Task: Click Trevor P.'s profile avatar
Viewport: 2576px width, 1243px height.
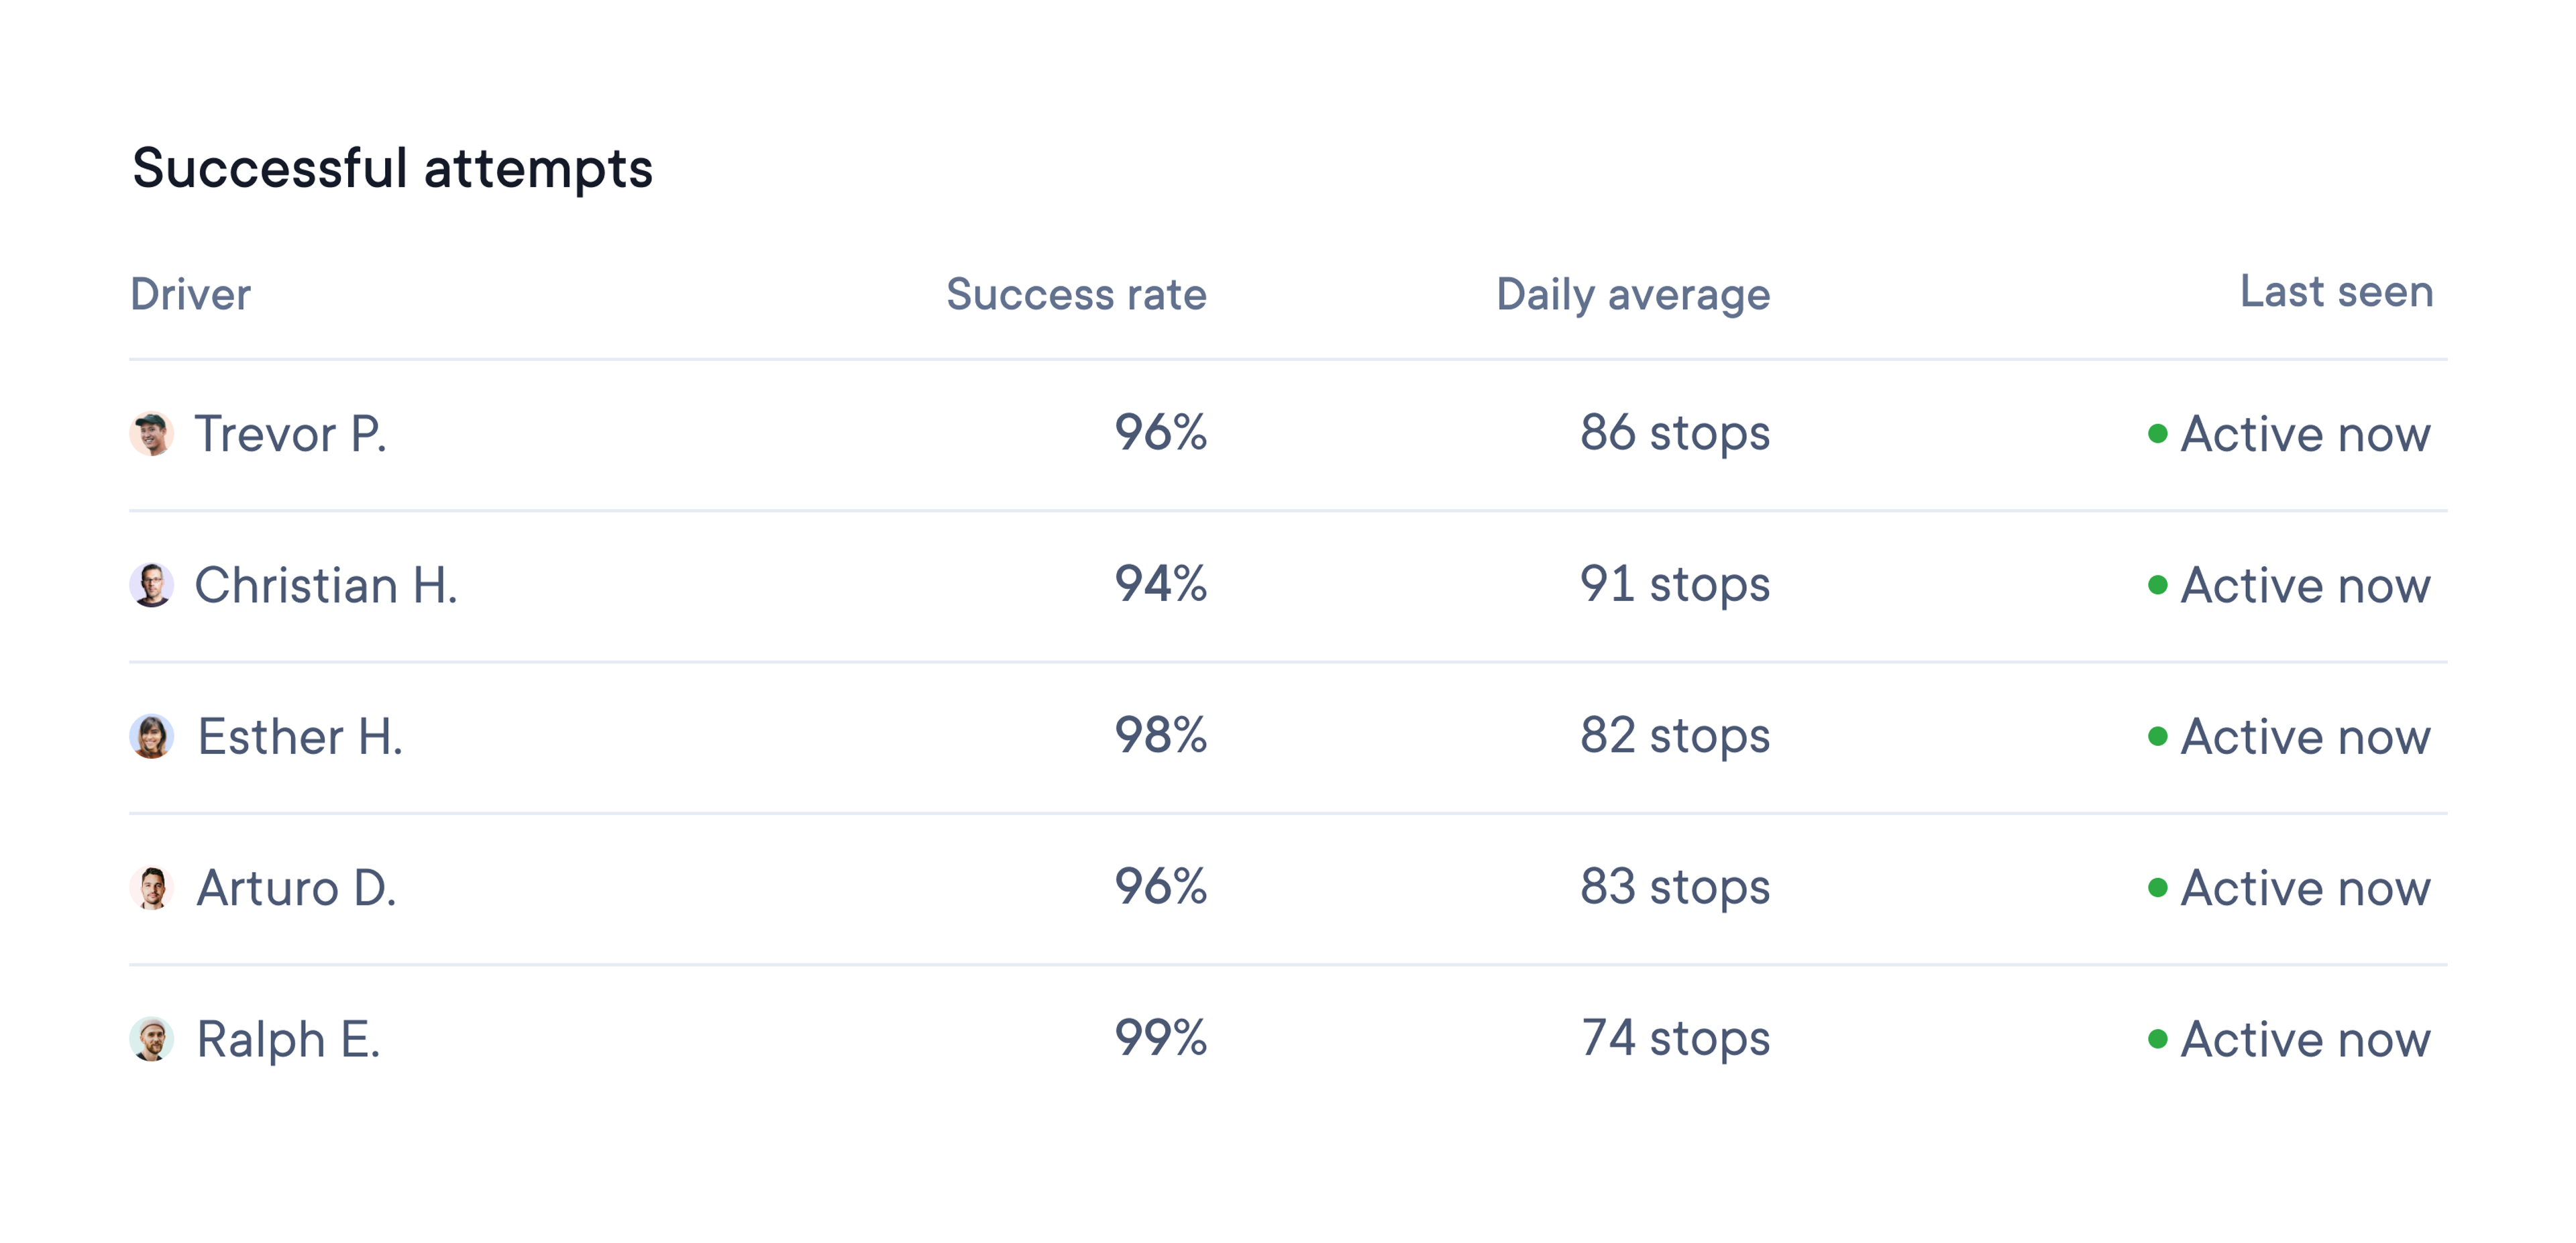Action: click(x=152, y=434)
